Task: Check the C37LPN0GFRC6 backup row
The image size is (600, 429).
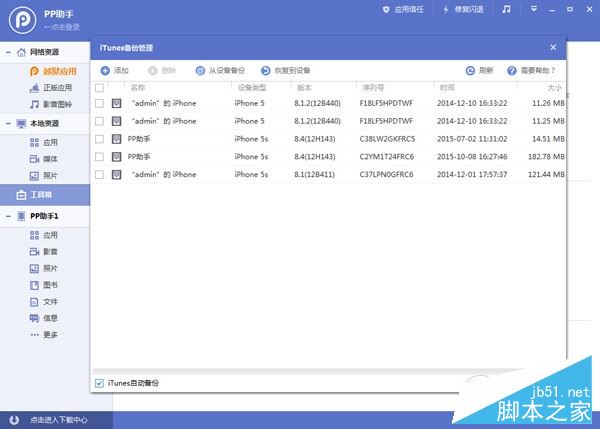Action: tap(99, 175)
